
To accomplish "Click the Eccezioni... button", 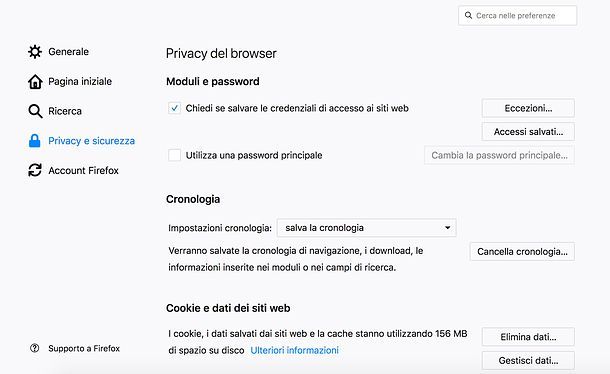I will (528, 108).
